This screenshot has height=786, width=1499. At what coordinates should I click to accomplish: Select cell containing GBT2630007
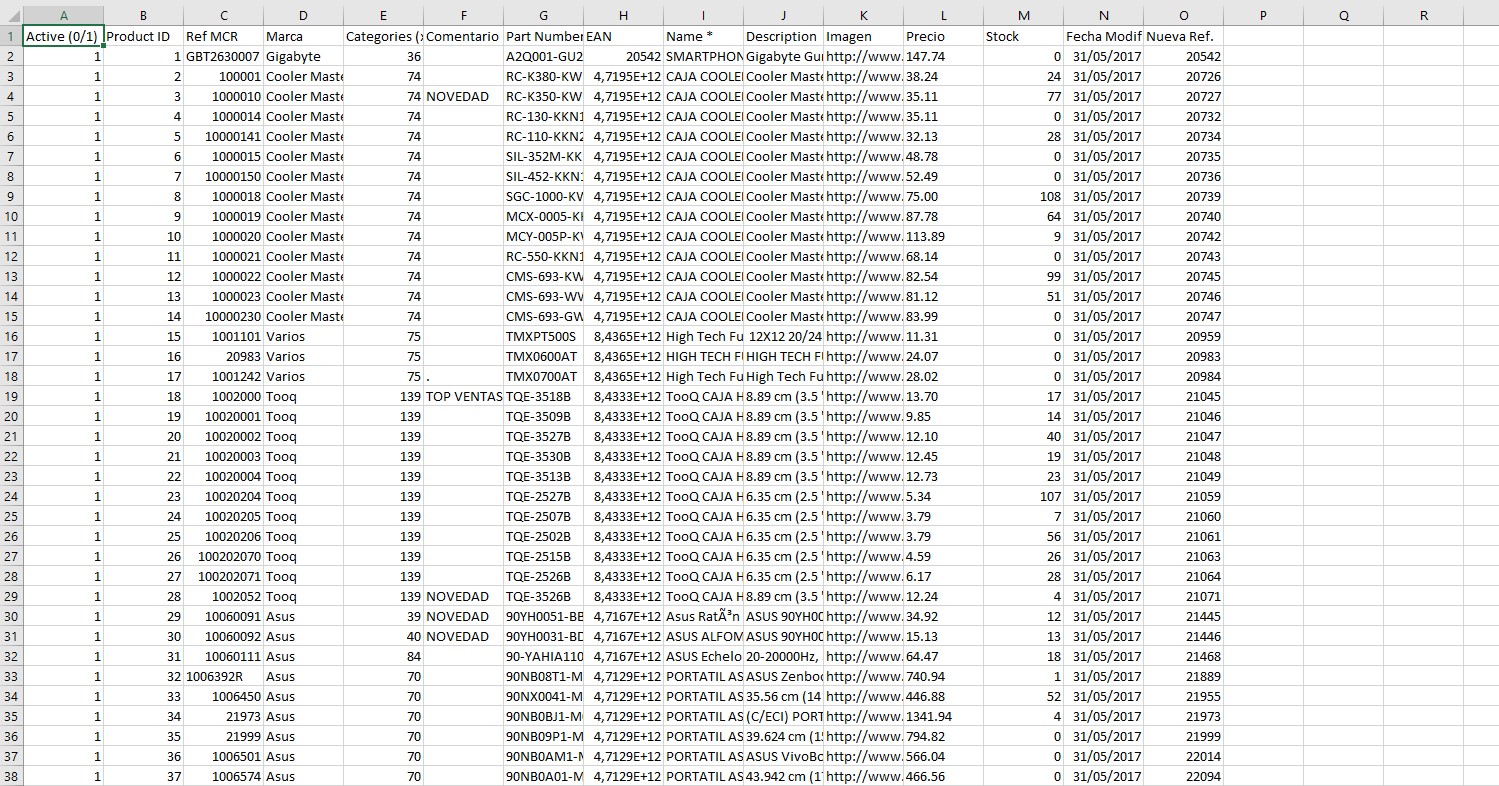(x=224, y=56)
